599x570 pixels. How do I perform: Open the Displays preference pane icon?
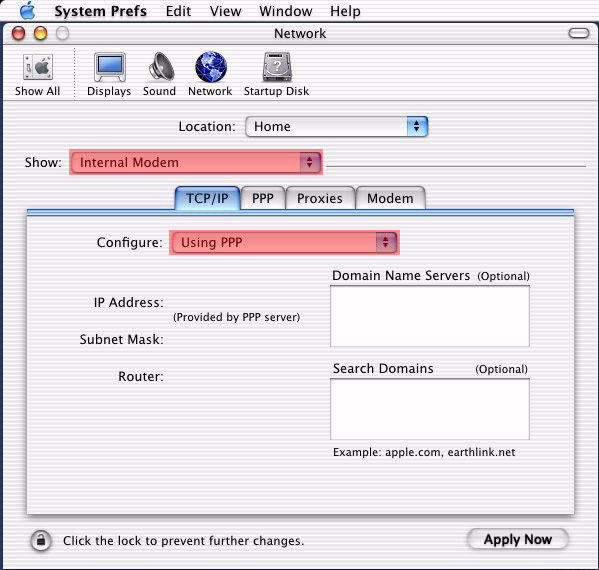110,67
